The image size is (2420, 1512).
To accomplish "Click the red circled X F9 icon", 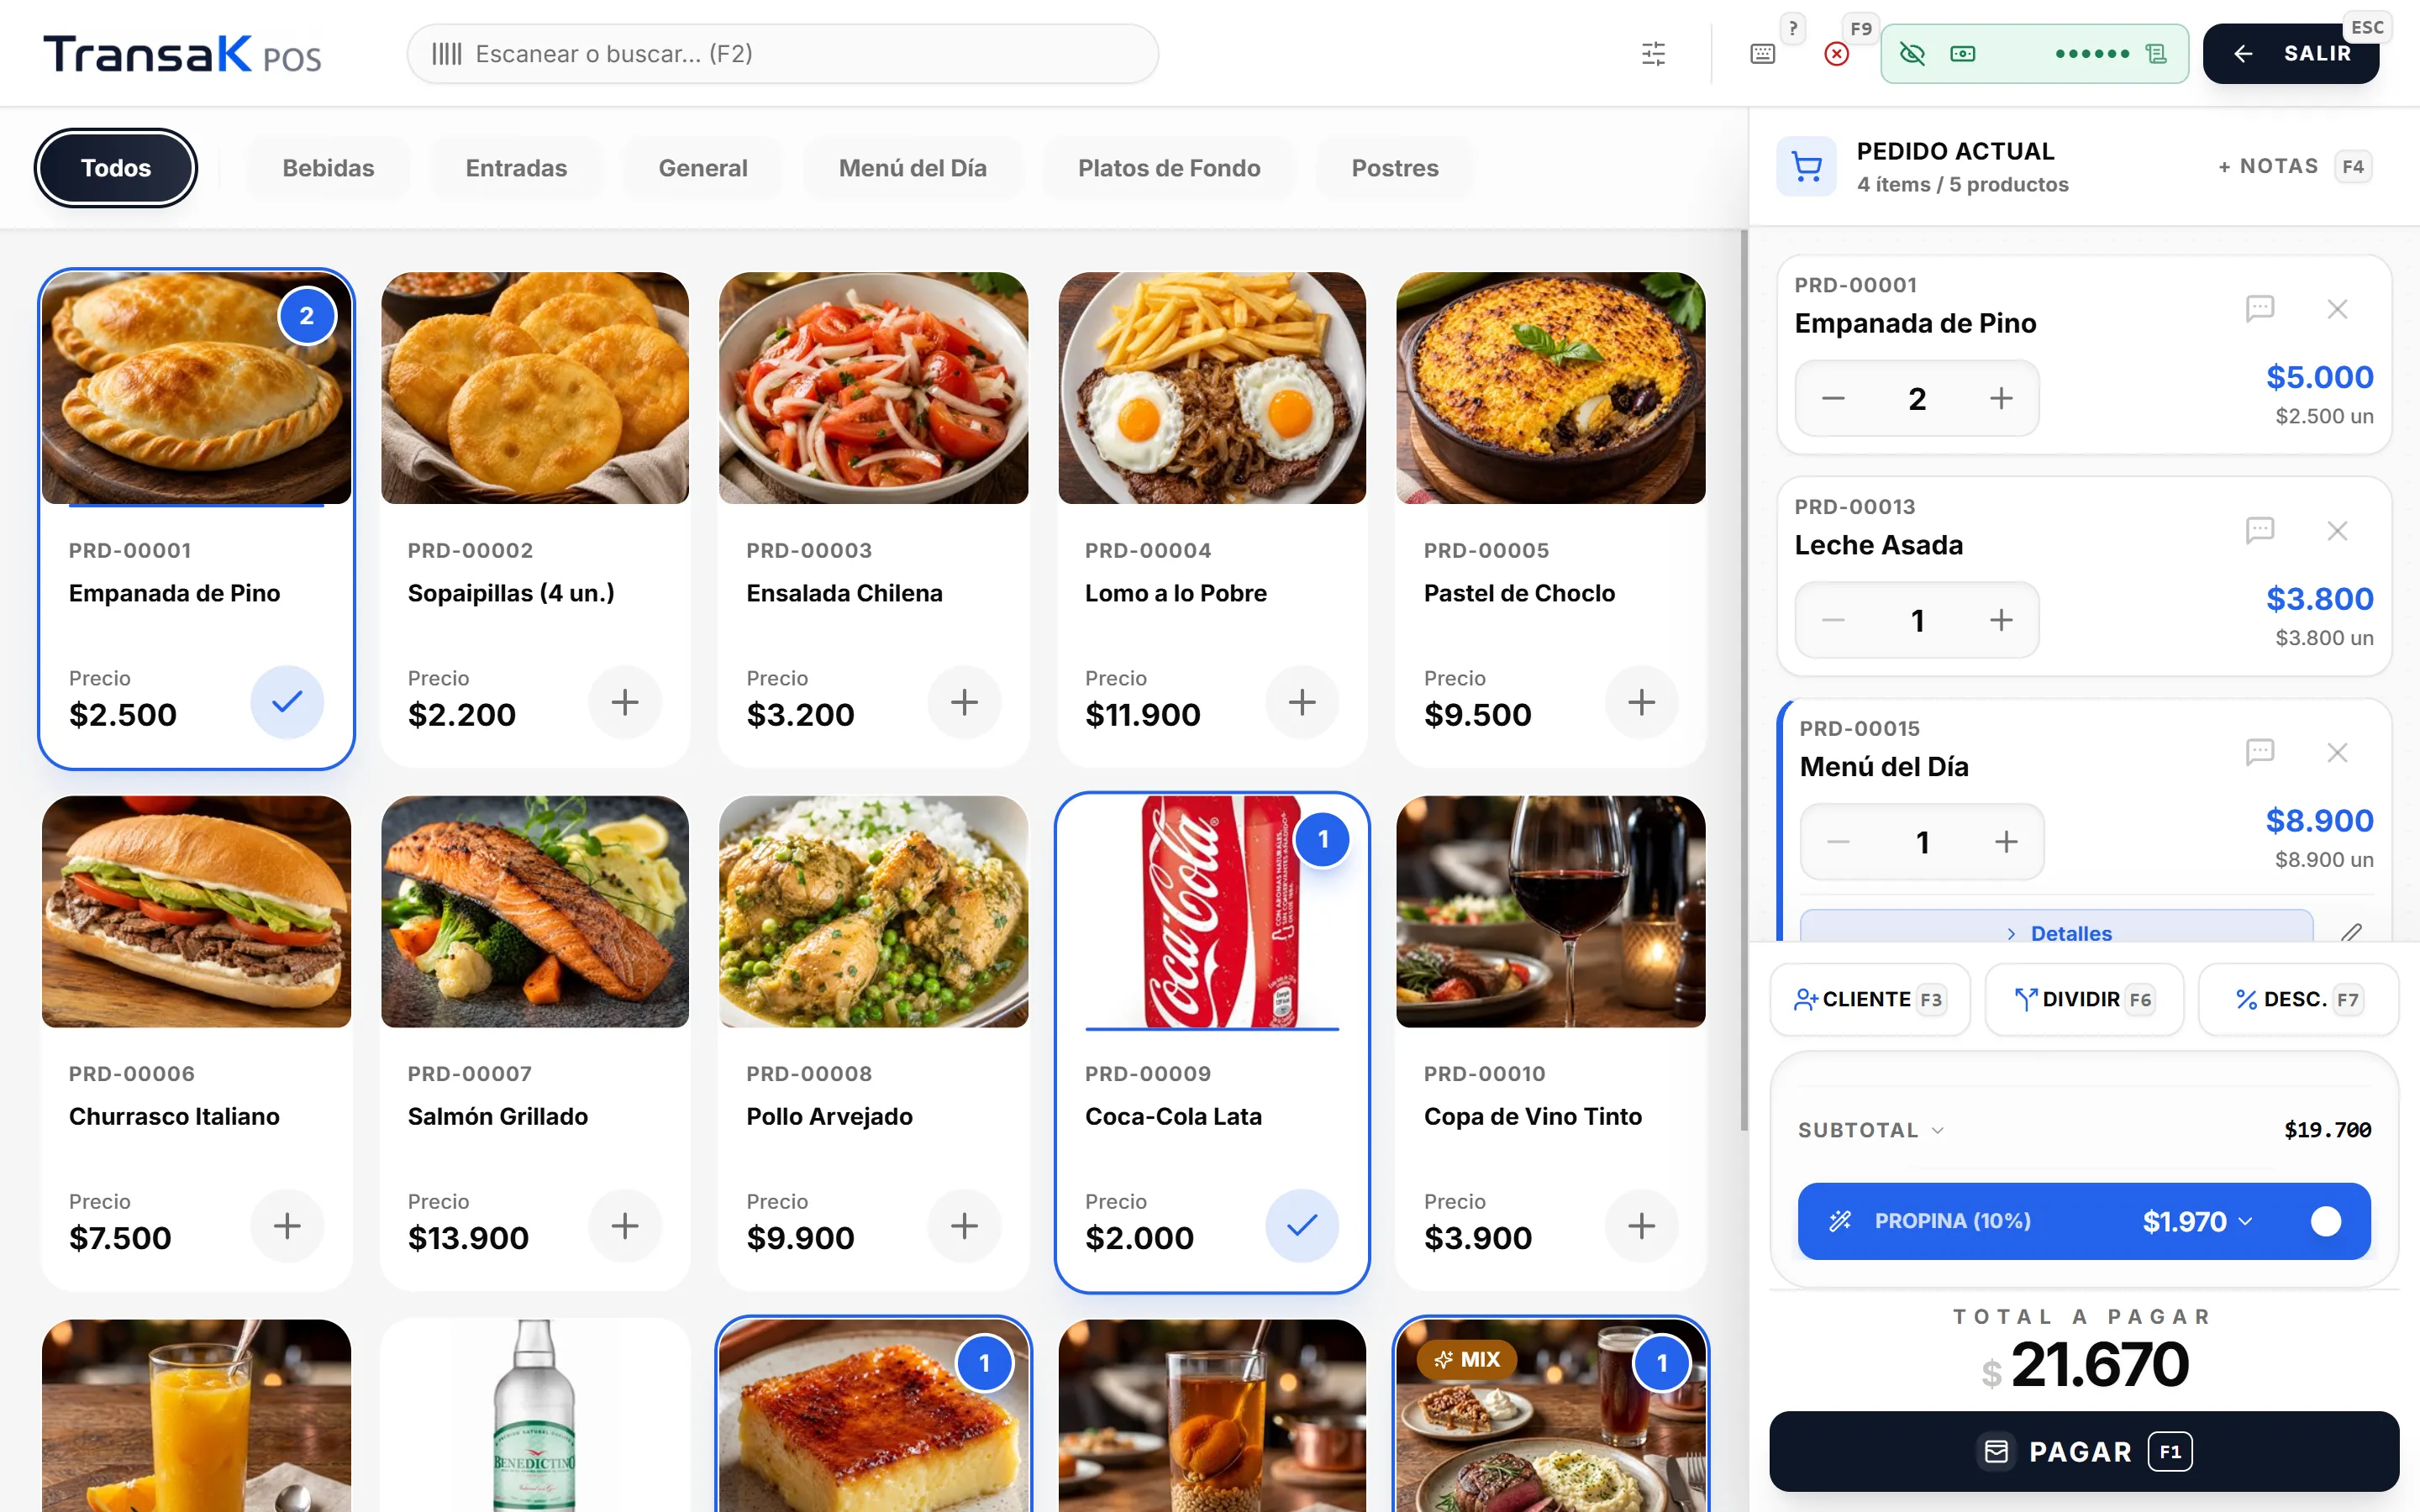I will [1836, 54].
